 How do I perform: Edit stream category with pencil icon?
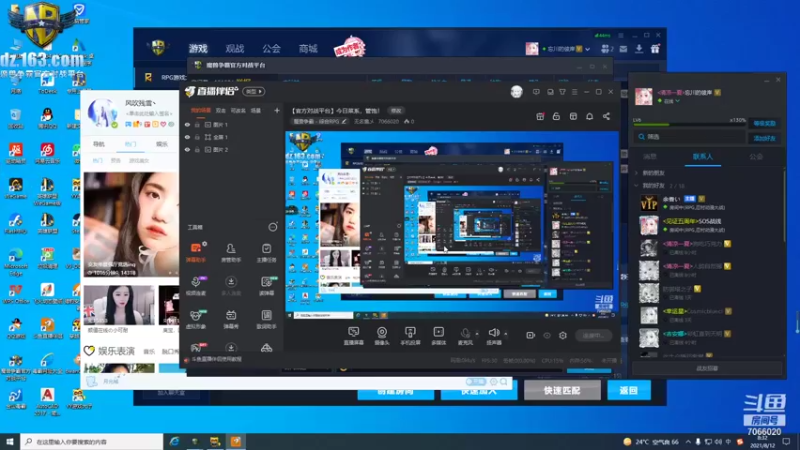[x=344, y=121]
